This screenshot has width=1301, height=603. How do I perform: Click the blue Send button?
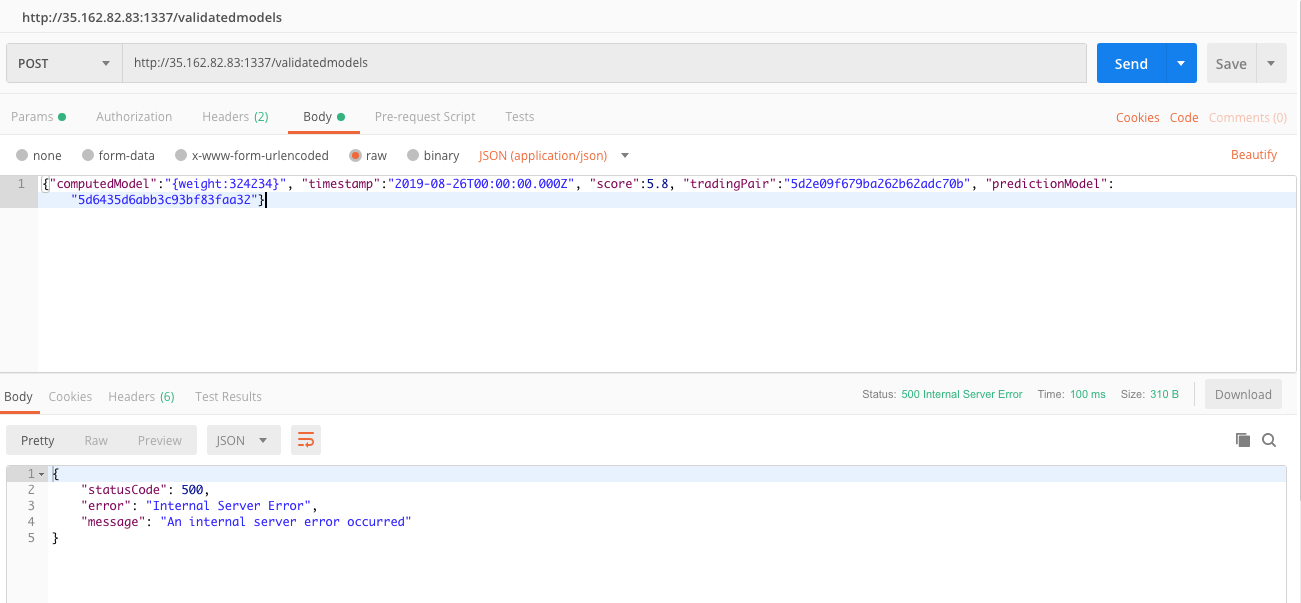tap(1131, 63)
